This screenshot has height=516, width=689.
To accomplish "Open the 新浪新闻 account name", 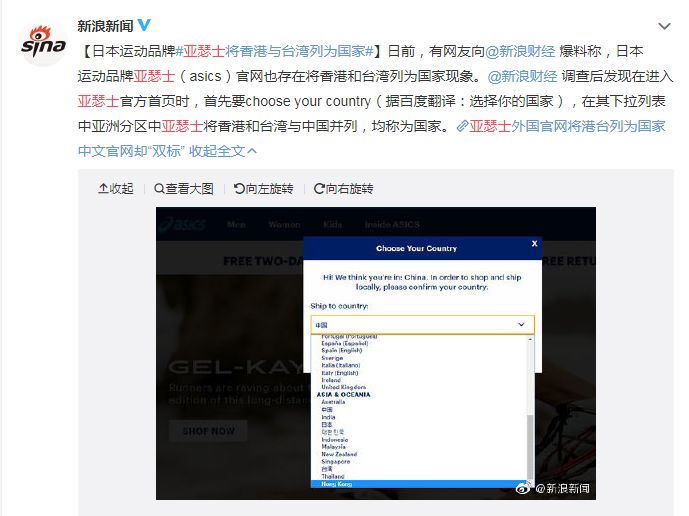I will pos(105,26).
